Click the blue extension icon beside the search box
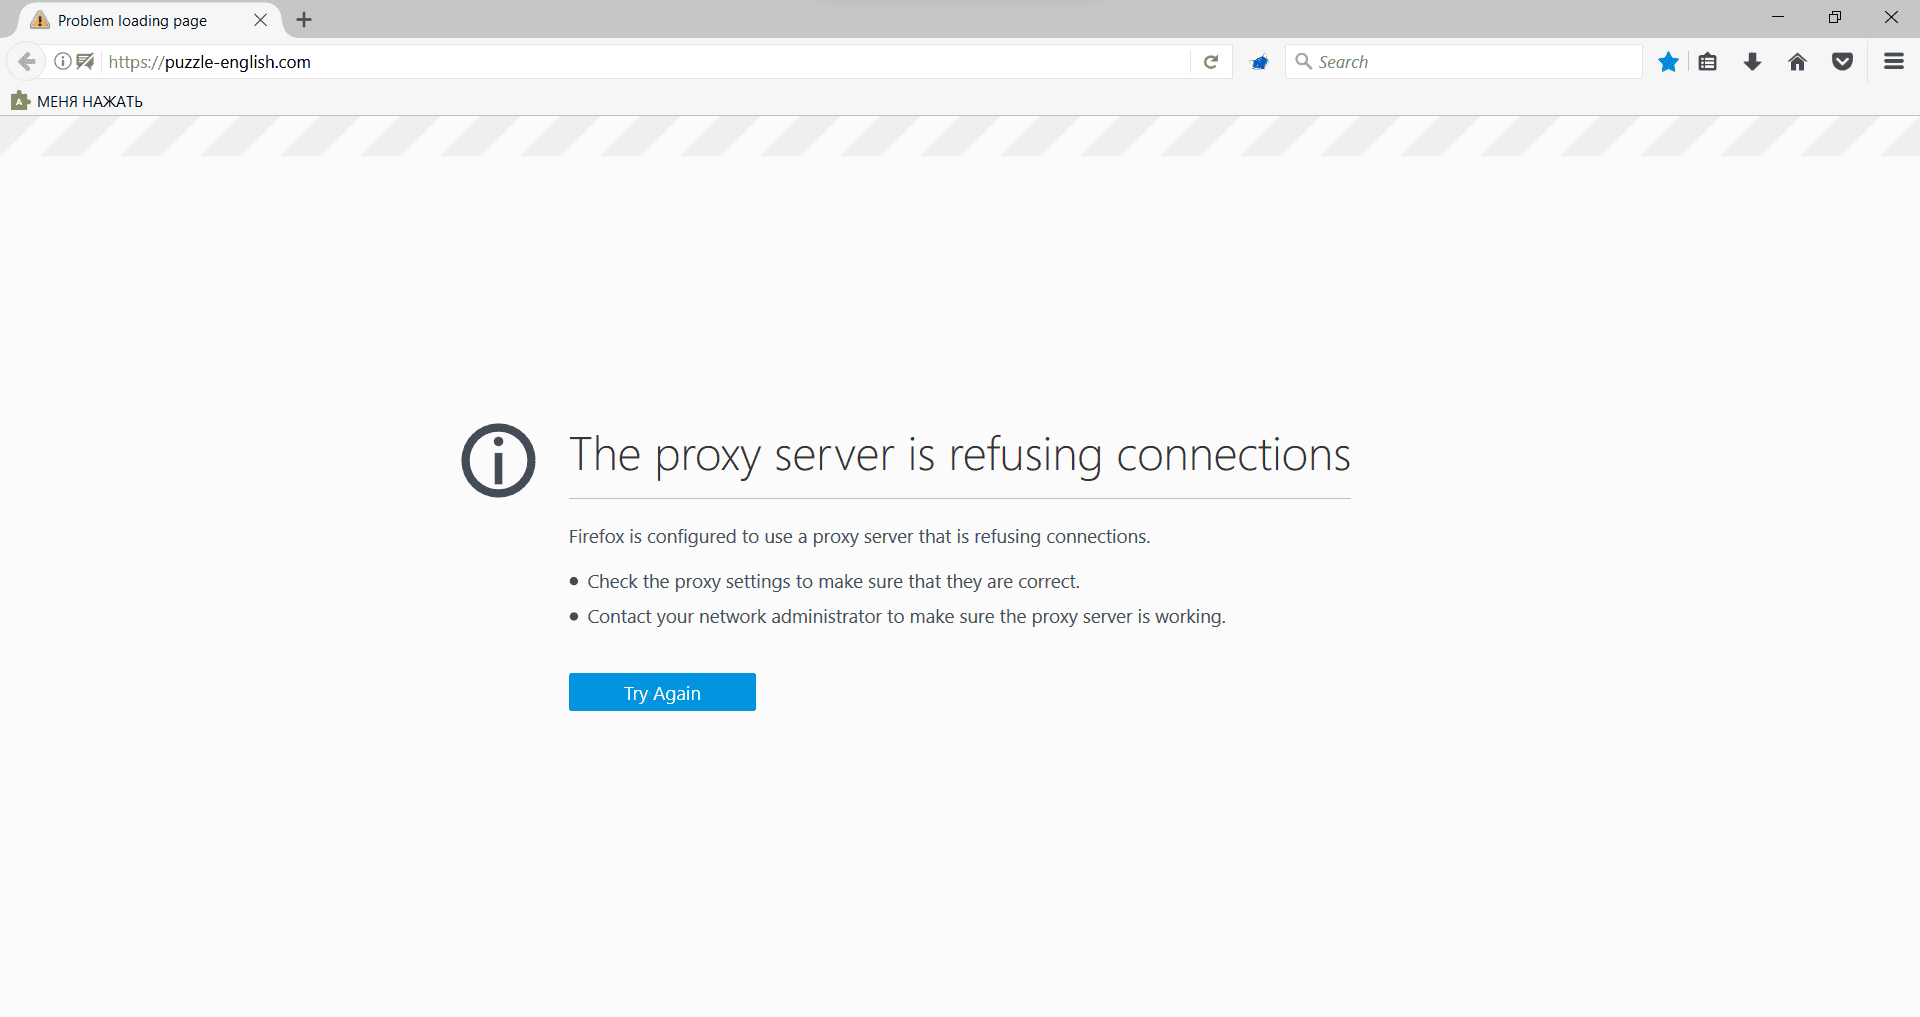Screen dimensions: 1920x1017 click(x=1260, y=62)
